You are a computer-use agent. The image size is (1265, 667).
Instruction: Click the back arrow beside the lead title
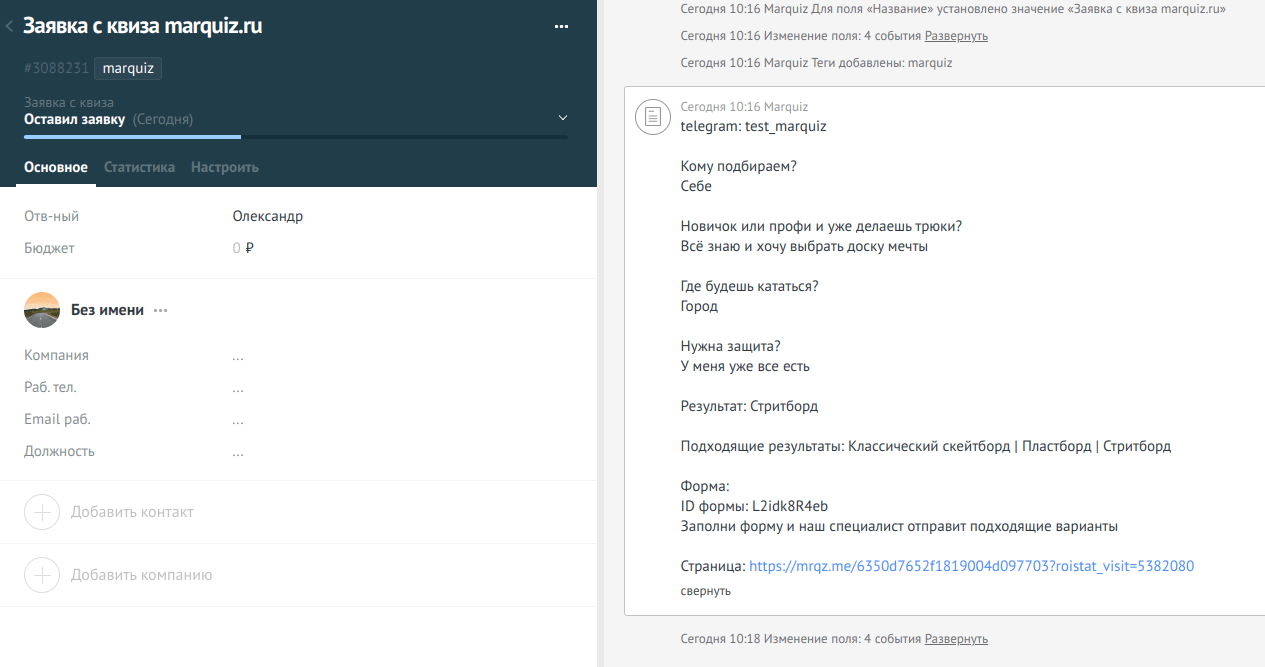coord(9,27)
